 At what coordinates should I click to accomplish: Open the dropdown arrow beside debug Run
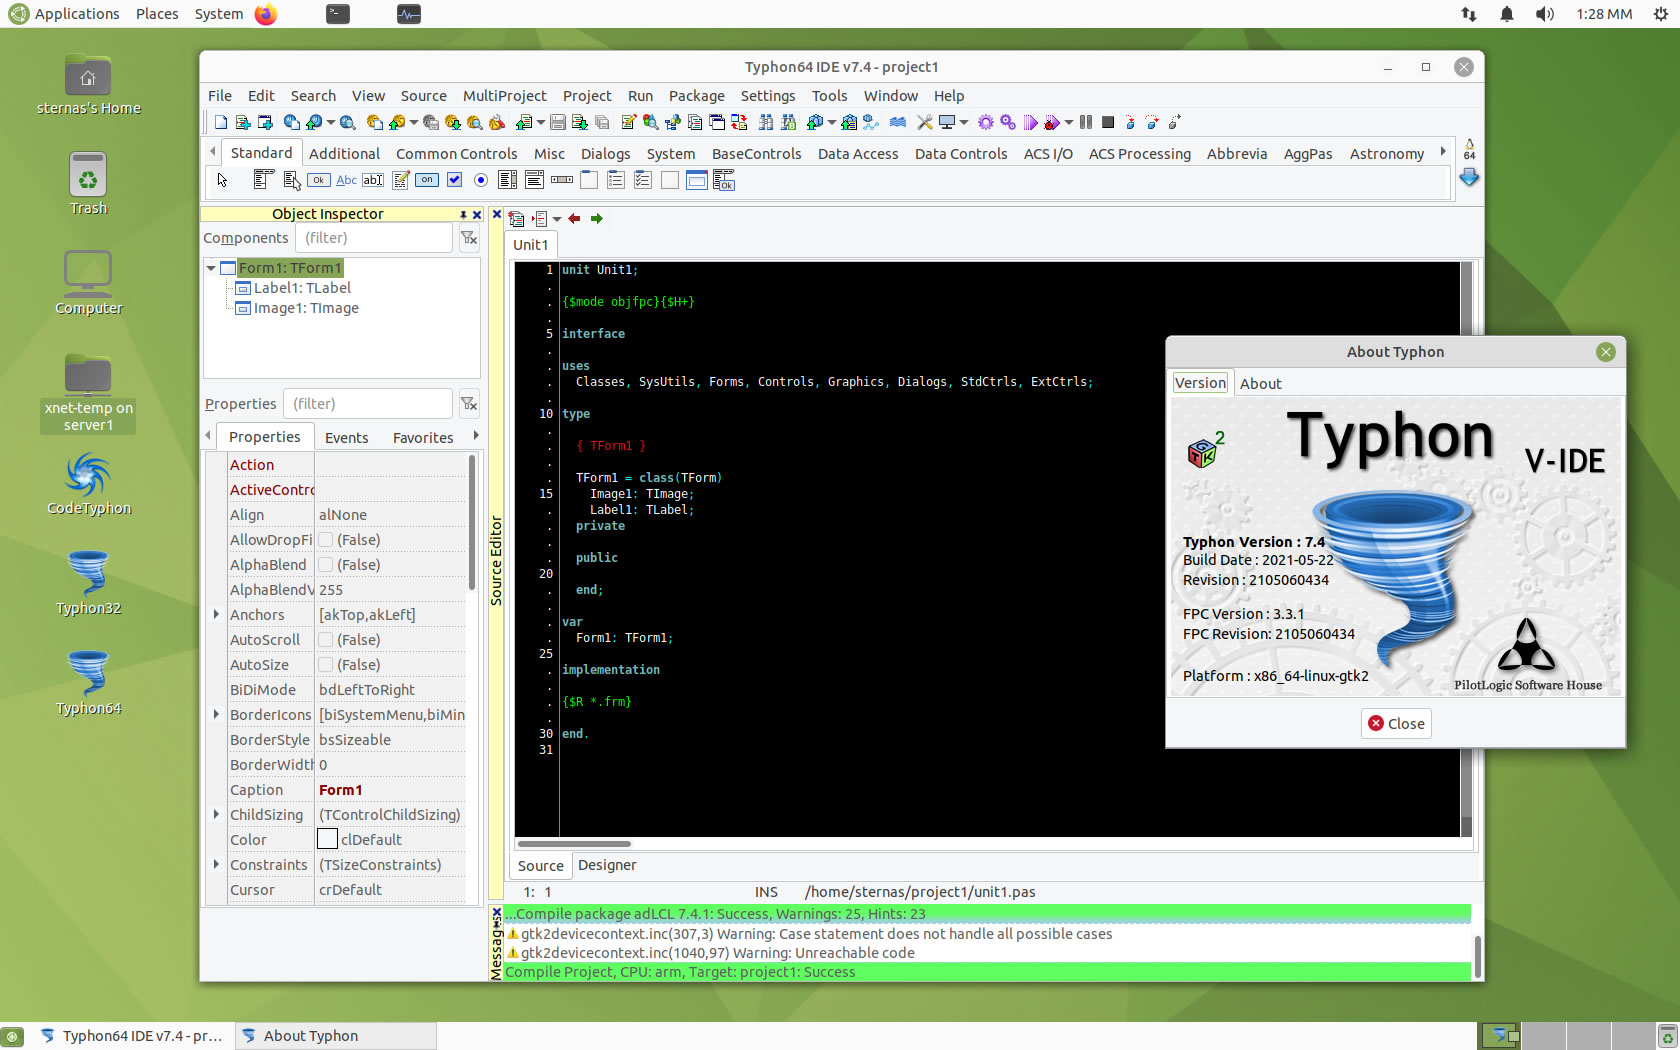(x=1068, y=123)
